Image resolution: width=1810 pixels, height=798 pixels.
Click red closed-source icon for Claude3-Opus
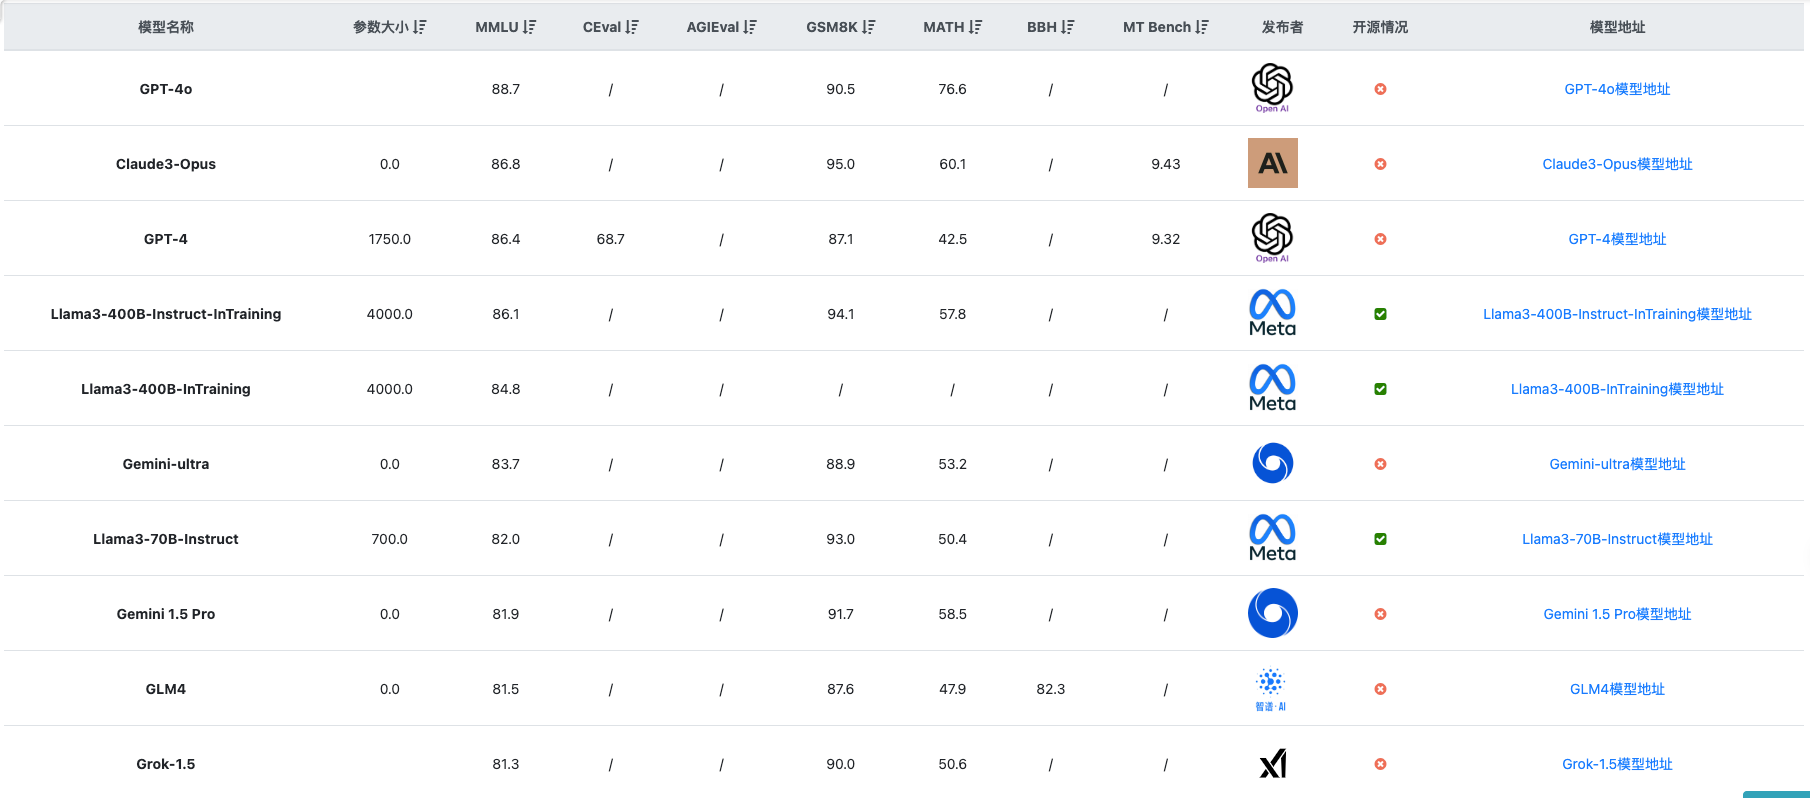point(1380,164)
